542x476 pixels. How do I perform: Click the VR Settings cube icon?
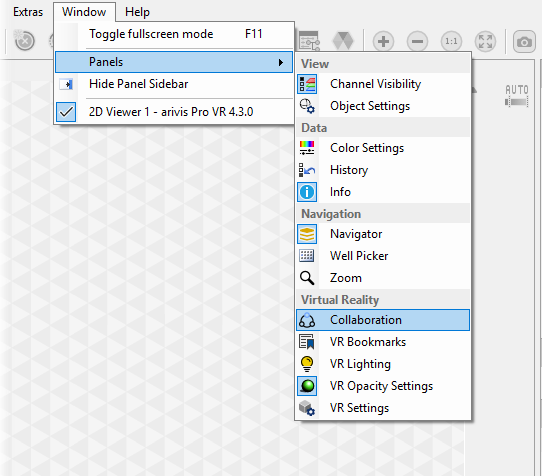pos(307,408)
